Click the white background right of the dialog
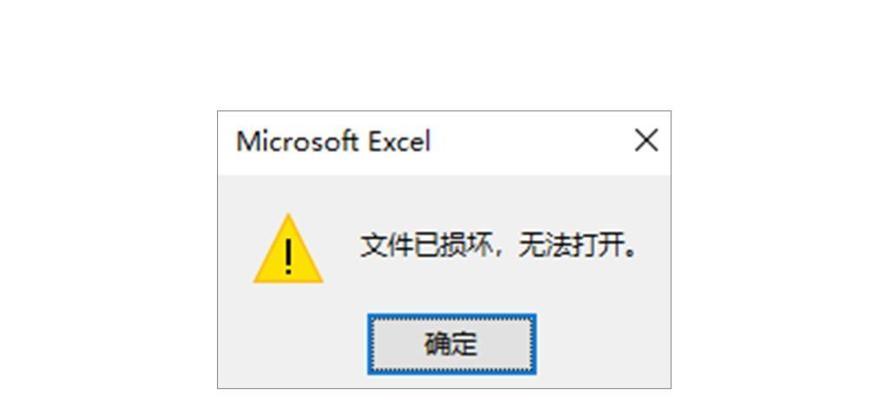Image resolution: width=889 pixels, height=400 pixels. (780, 249)
